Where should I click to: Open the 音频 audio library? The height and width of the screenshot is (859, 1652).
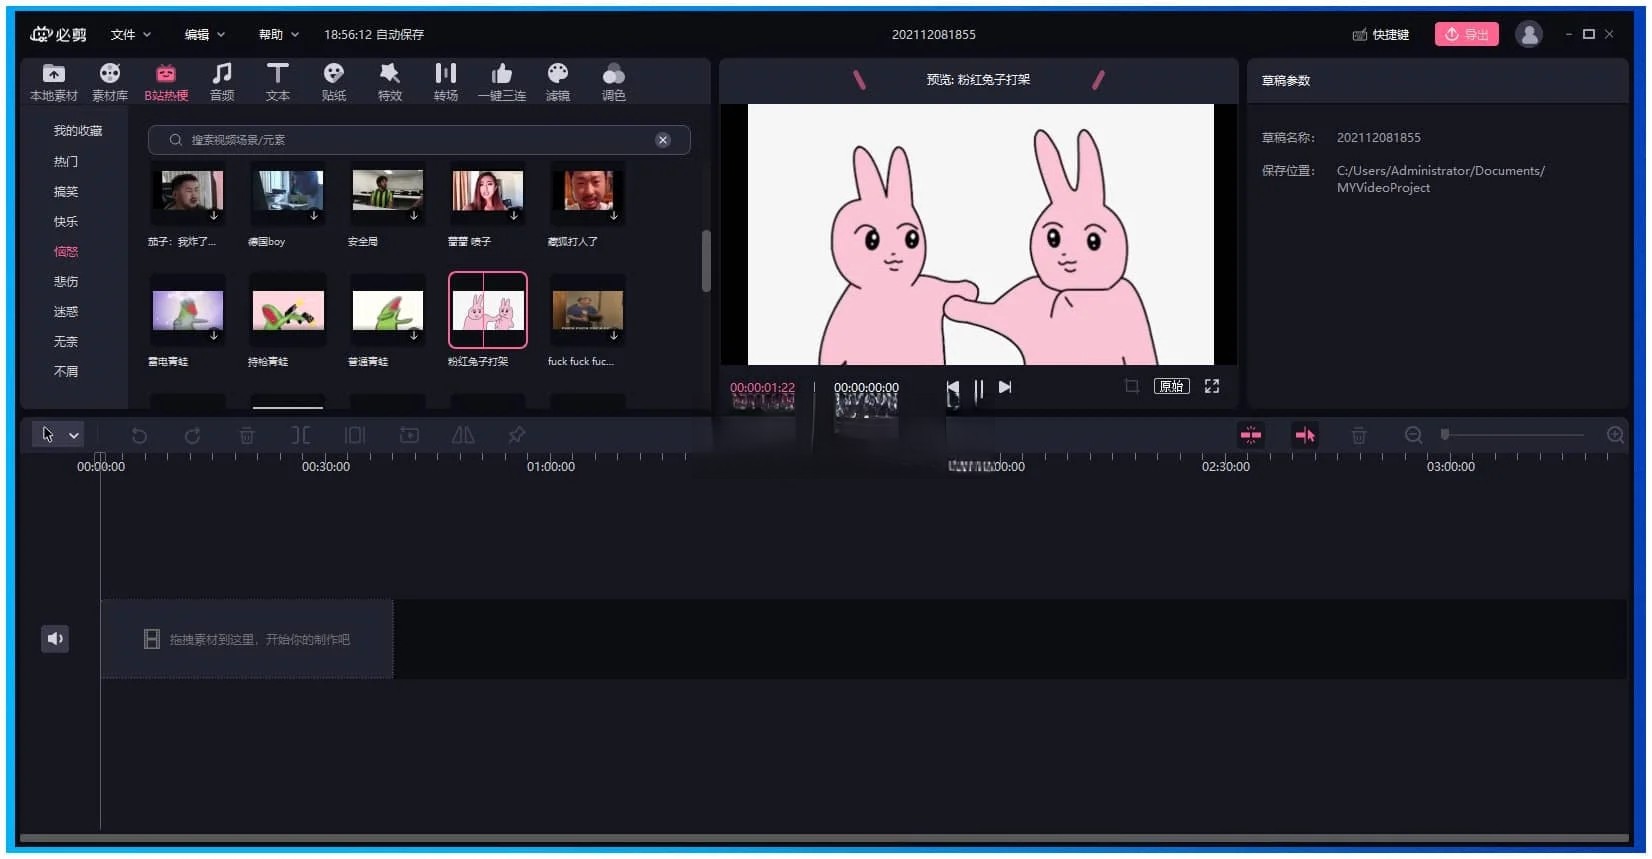(222, 81)
